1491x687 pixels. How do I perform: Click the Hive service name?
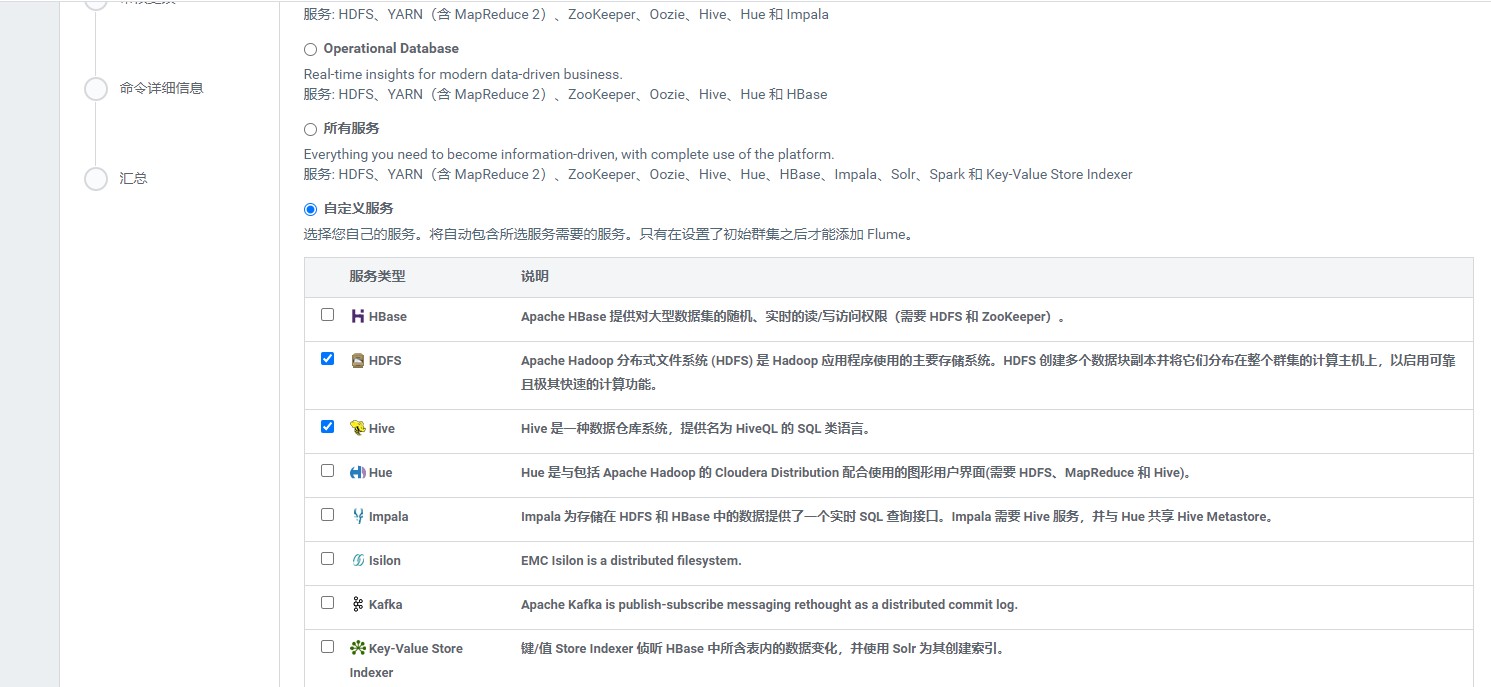pos(382,428)
